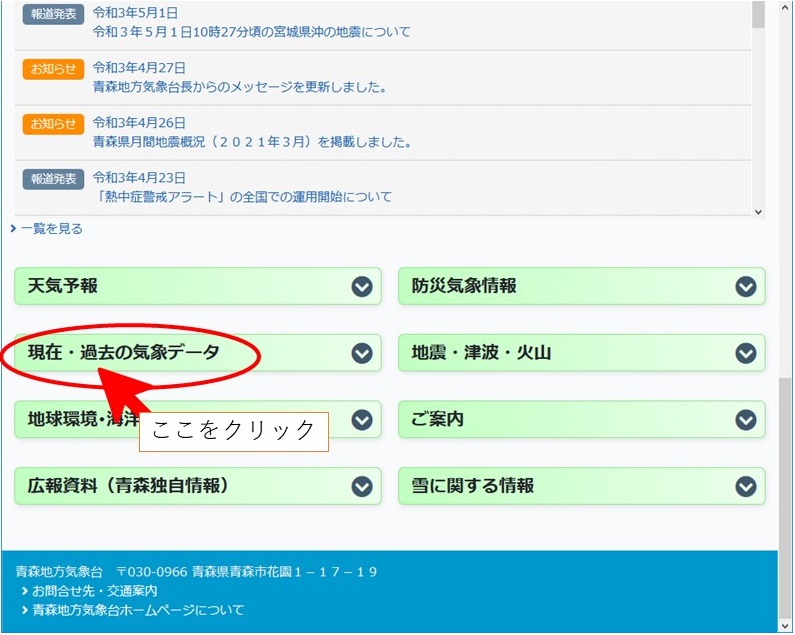Screen dimensions: 795x635
Task: Click the 地球環境・海洋 row chevron icon
Action: [362, 420]
